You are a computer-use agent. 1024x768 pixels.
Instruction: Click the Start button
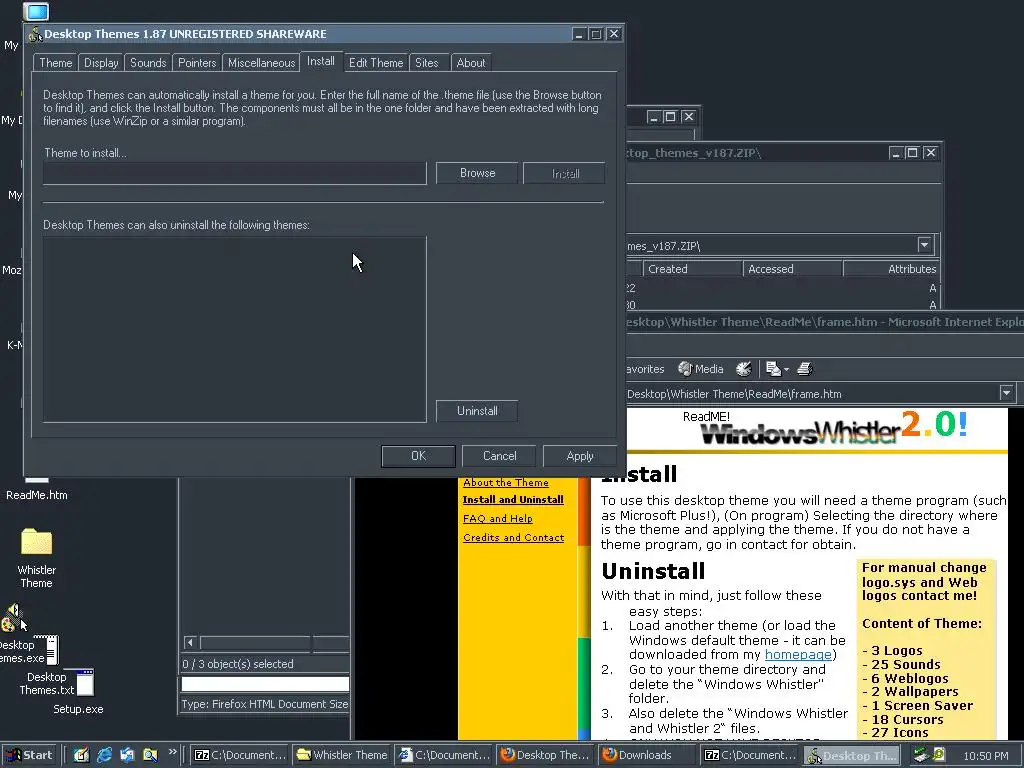29,755
